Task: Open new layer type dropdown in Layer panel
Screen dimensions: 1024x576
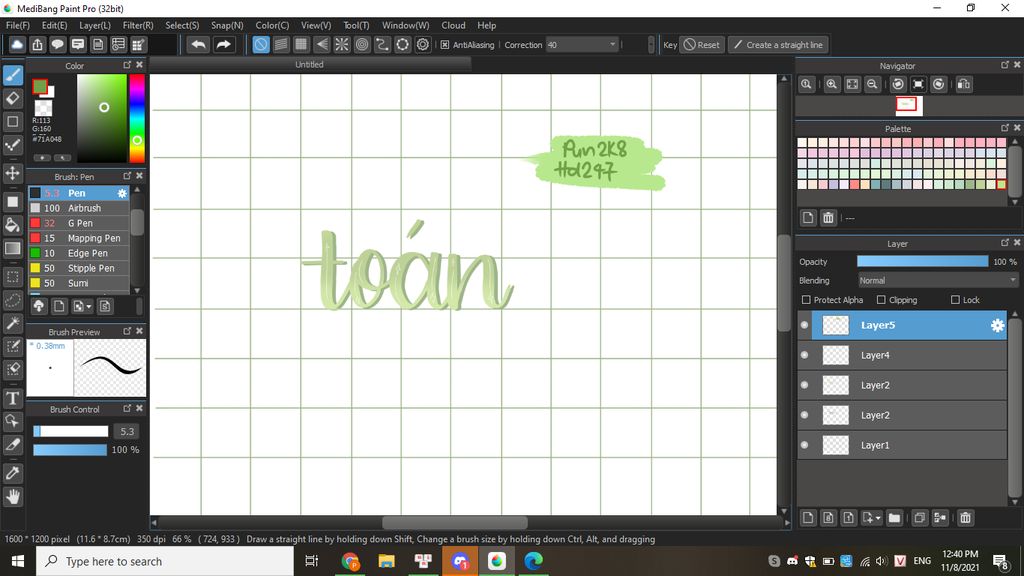Action: coord(878,518)
